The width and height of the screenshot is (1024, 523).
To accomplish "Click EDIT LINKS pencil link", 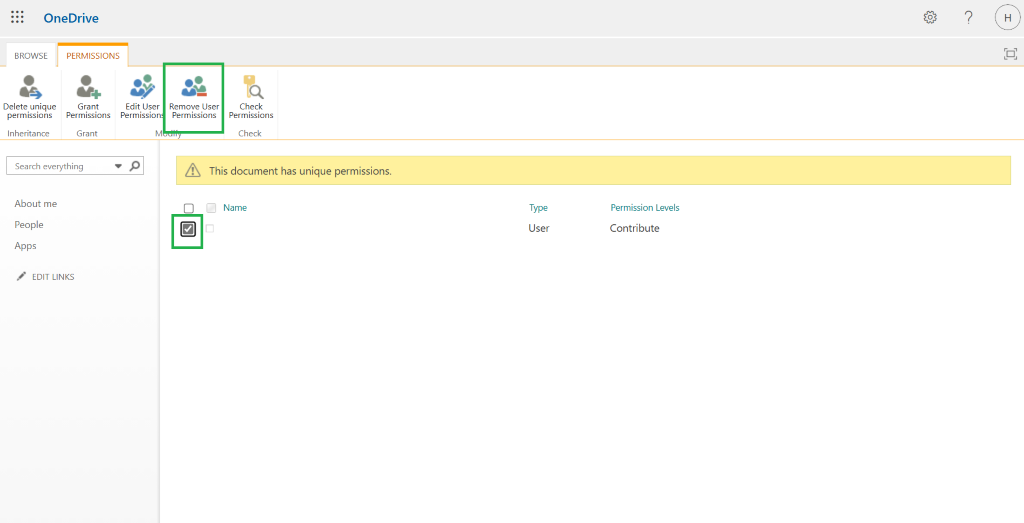I will (45, 277).
